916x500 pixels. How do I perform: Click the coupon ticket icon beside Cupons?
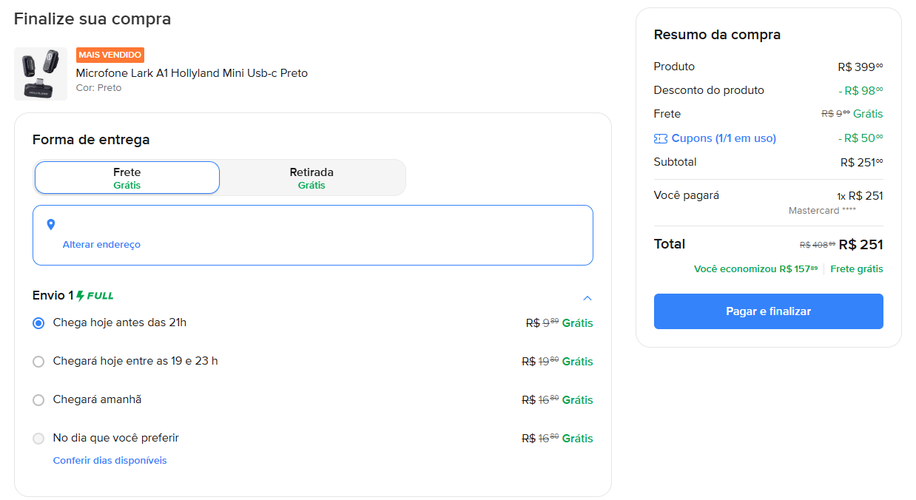click(660, 138)
